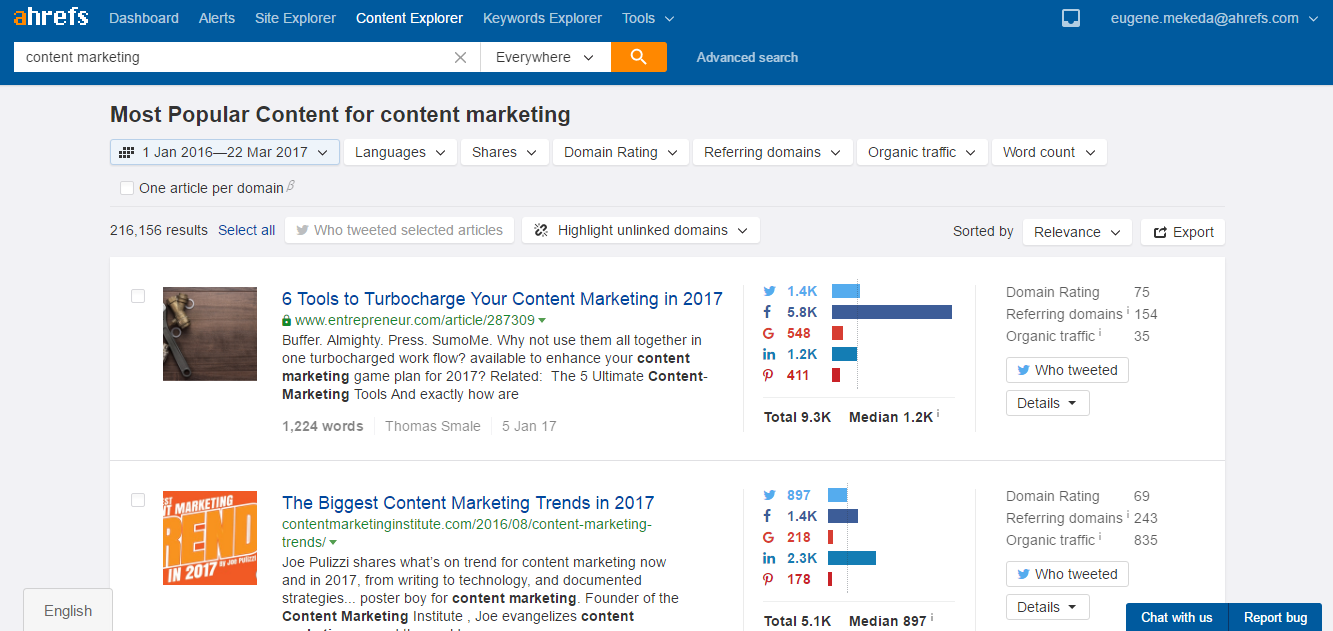Click Select all link

click(x=246, y=230)
